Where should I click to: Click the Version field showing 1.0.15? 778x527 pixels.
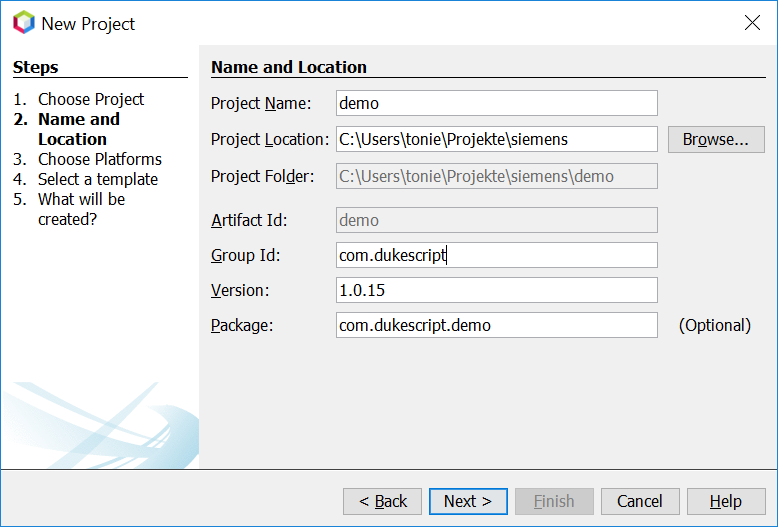click(497, 290)
